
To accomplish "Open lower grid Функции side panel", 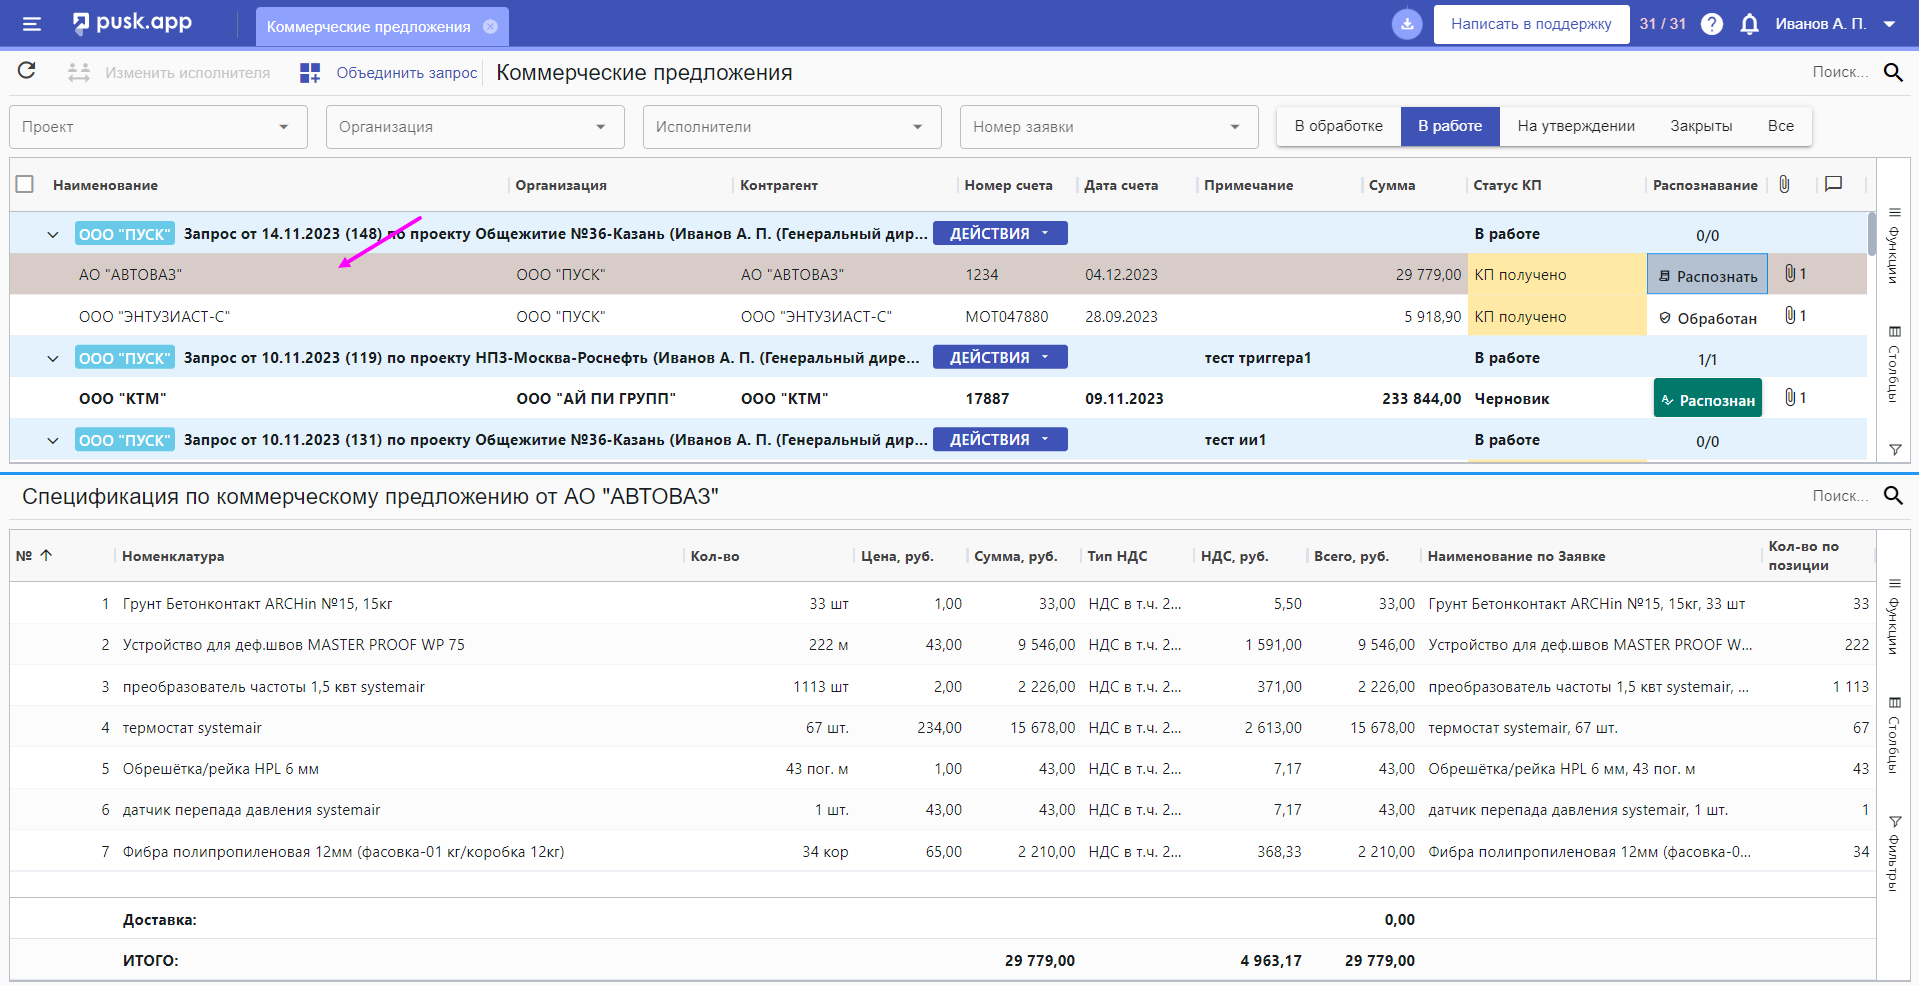I will point(1894,617).
